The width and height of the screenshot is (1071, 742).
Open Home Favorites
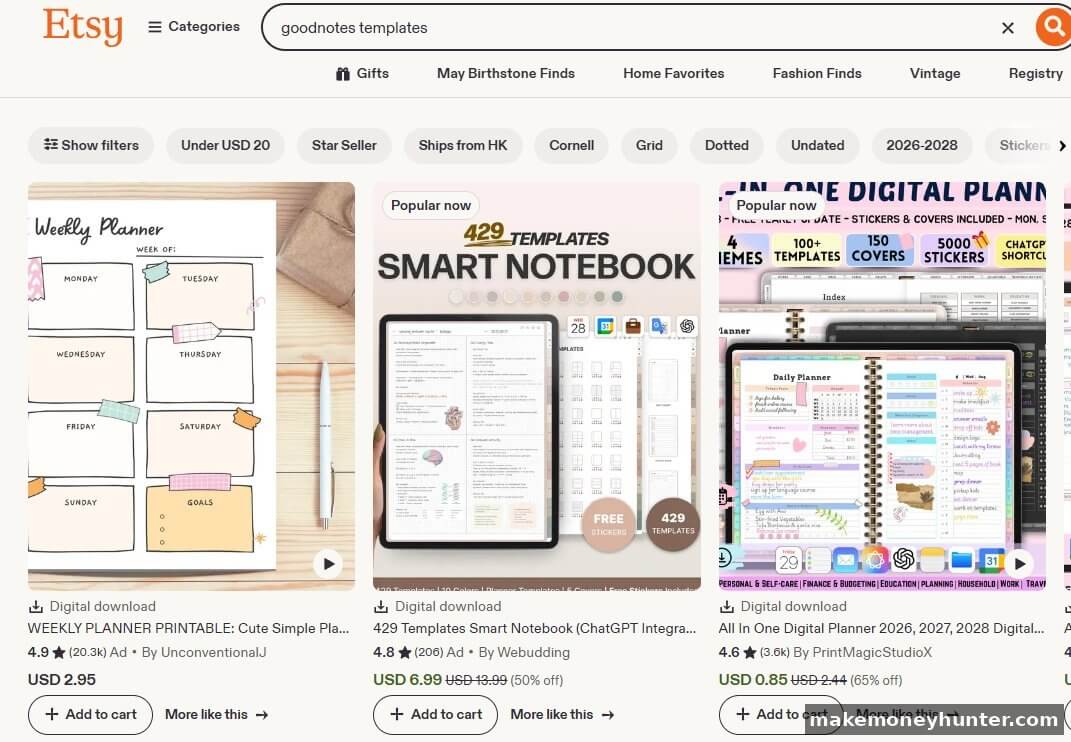click(673, 73)
